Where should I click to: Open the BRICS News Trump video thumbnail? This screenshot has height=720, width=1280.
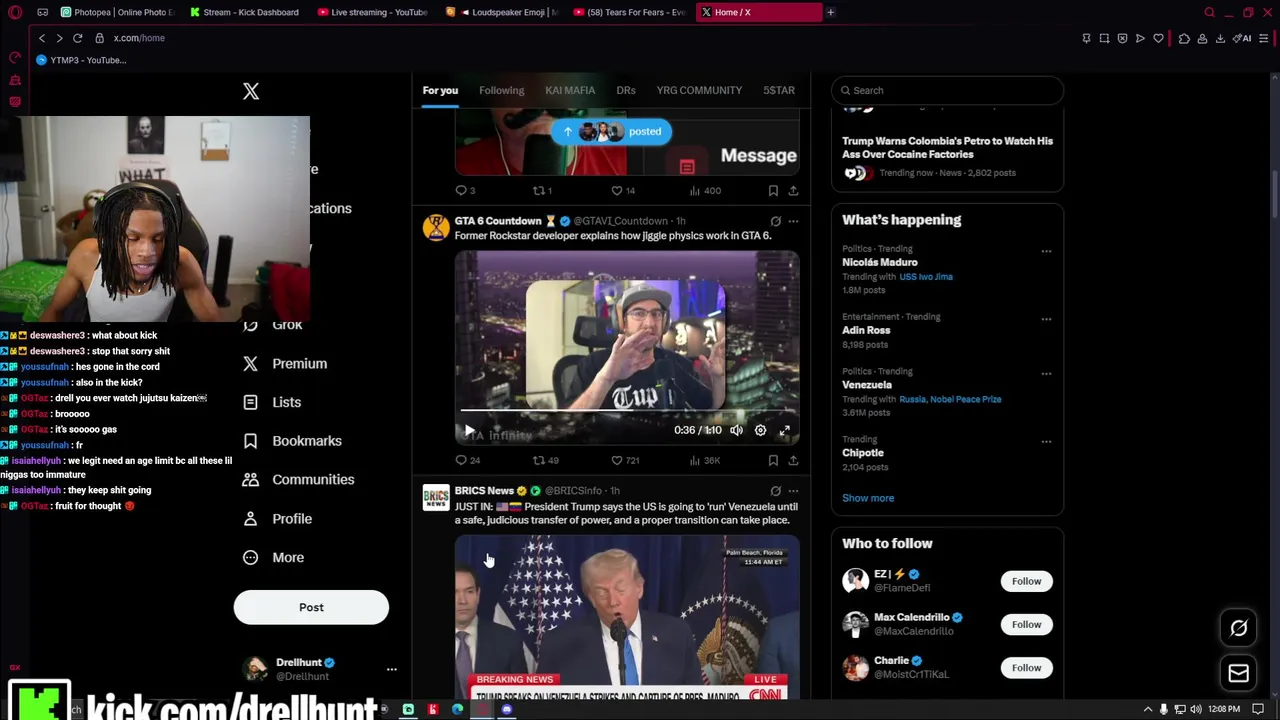627,617
